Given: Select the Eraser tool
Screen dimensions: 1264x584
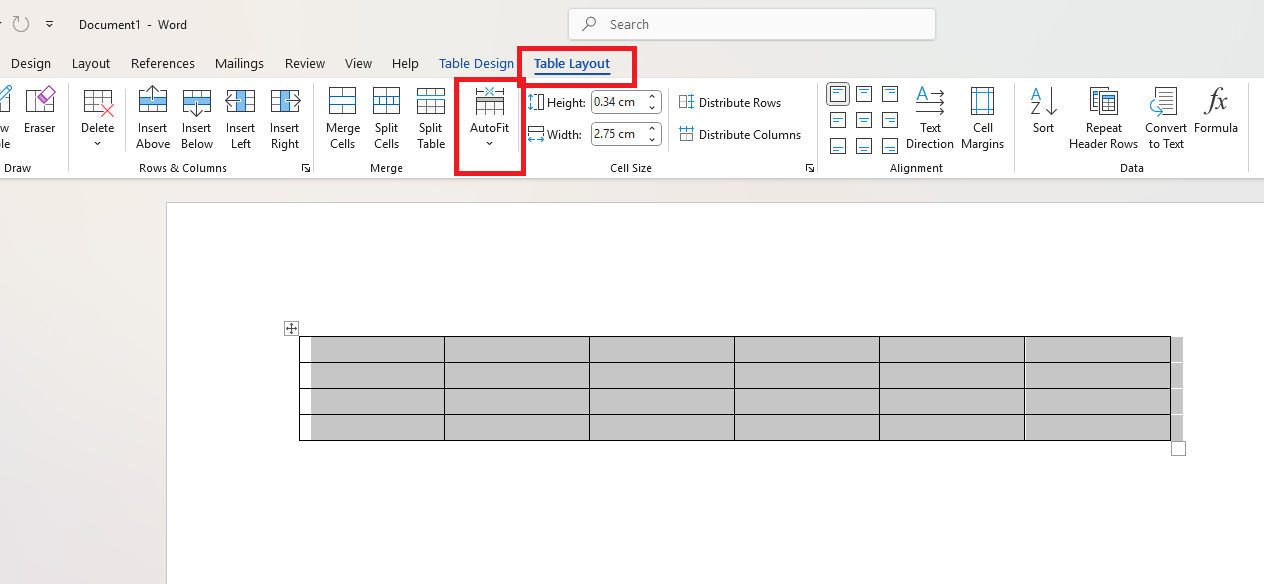Looking at the screenshot, I should coord(40,110).
